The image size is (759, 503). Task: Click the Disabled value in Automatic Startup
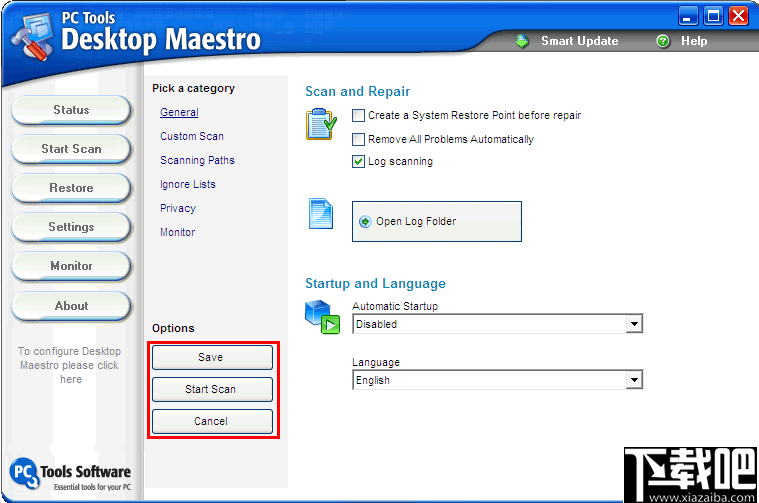point(376,324)
